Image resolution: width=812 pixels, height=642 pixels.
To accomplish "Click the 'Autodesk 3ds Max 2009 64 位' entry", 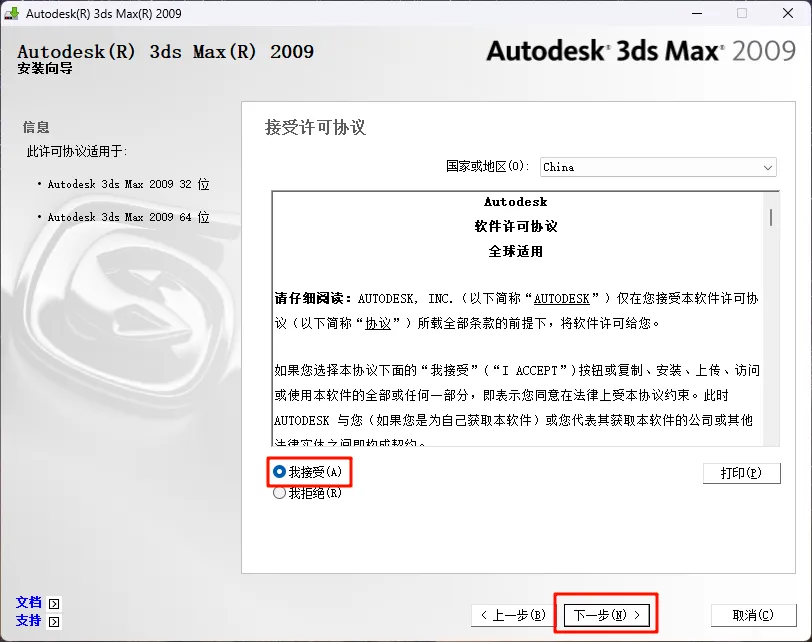I will pyautogui.click(x=128, y=217).
